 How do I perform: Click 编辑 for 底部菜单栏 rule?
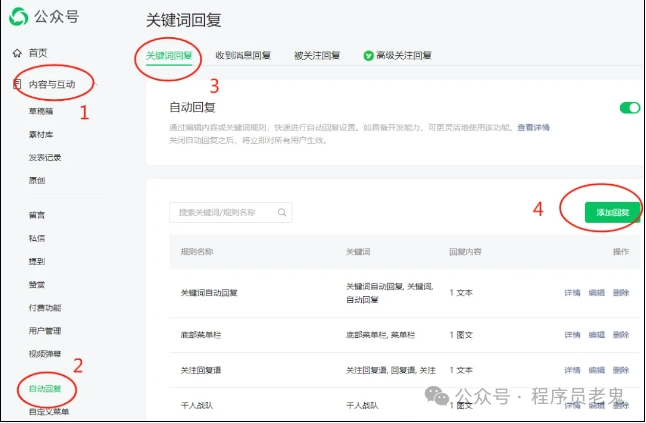tap(597, 335)
